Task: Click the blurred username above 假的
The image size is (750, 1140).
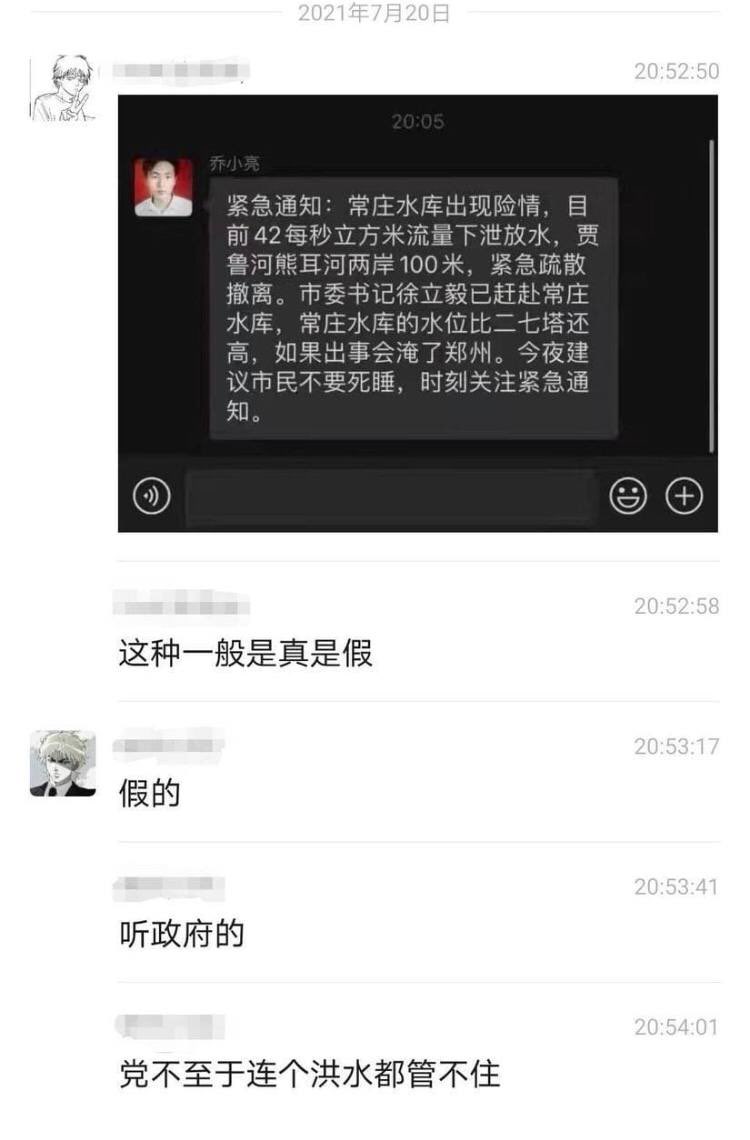Action: (x=169, y=745)
